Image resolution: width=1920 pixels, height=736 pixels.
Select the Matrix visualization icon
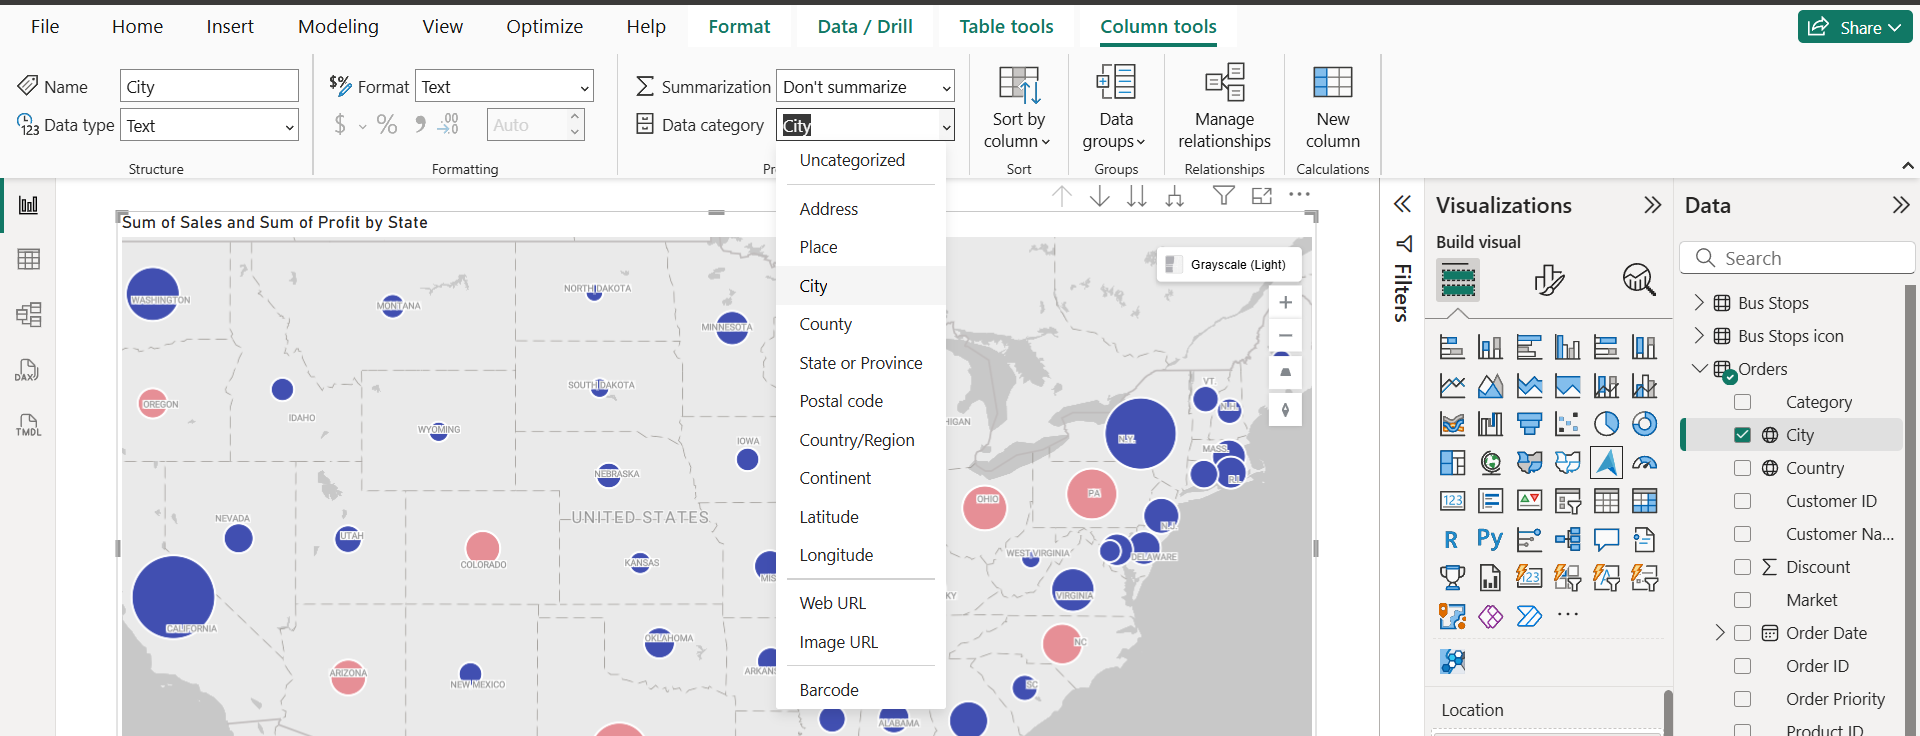point(1644,500)
